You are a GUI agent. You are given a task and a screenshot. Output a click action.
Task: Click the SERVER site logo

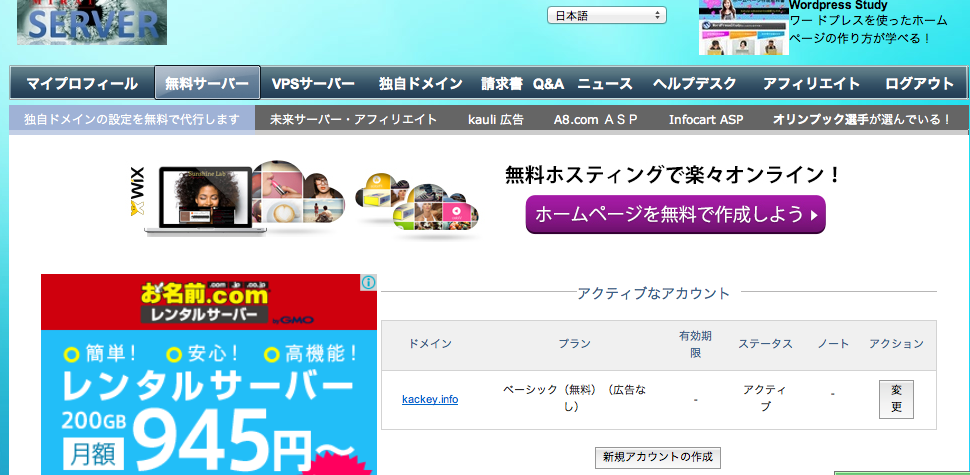tap(92, 23)
